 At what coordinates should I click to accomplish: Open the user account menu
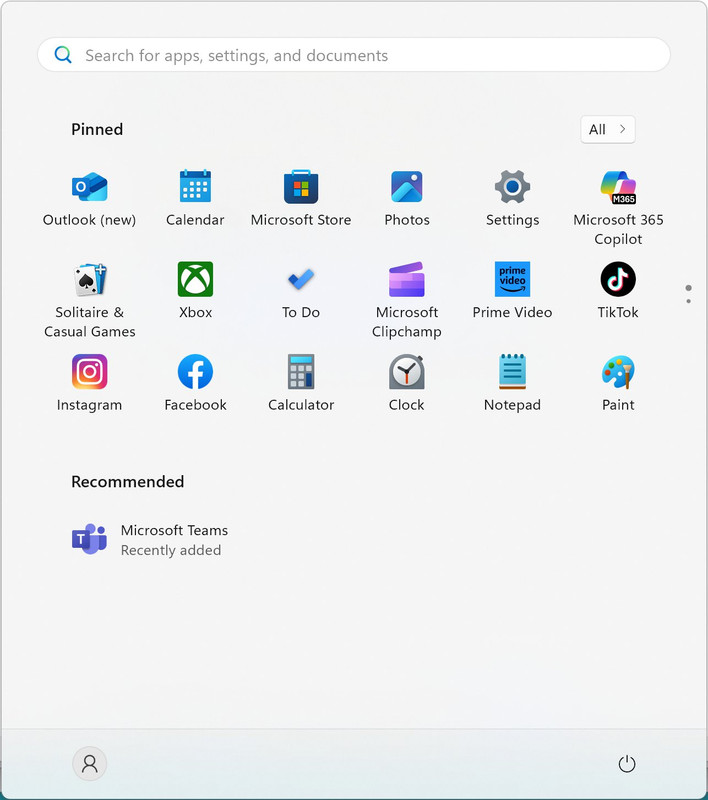pos(90,764)
